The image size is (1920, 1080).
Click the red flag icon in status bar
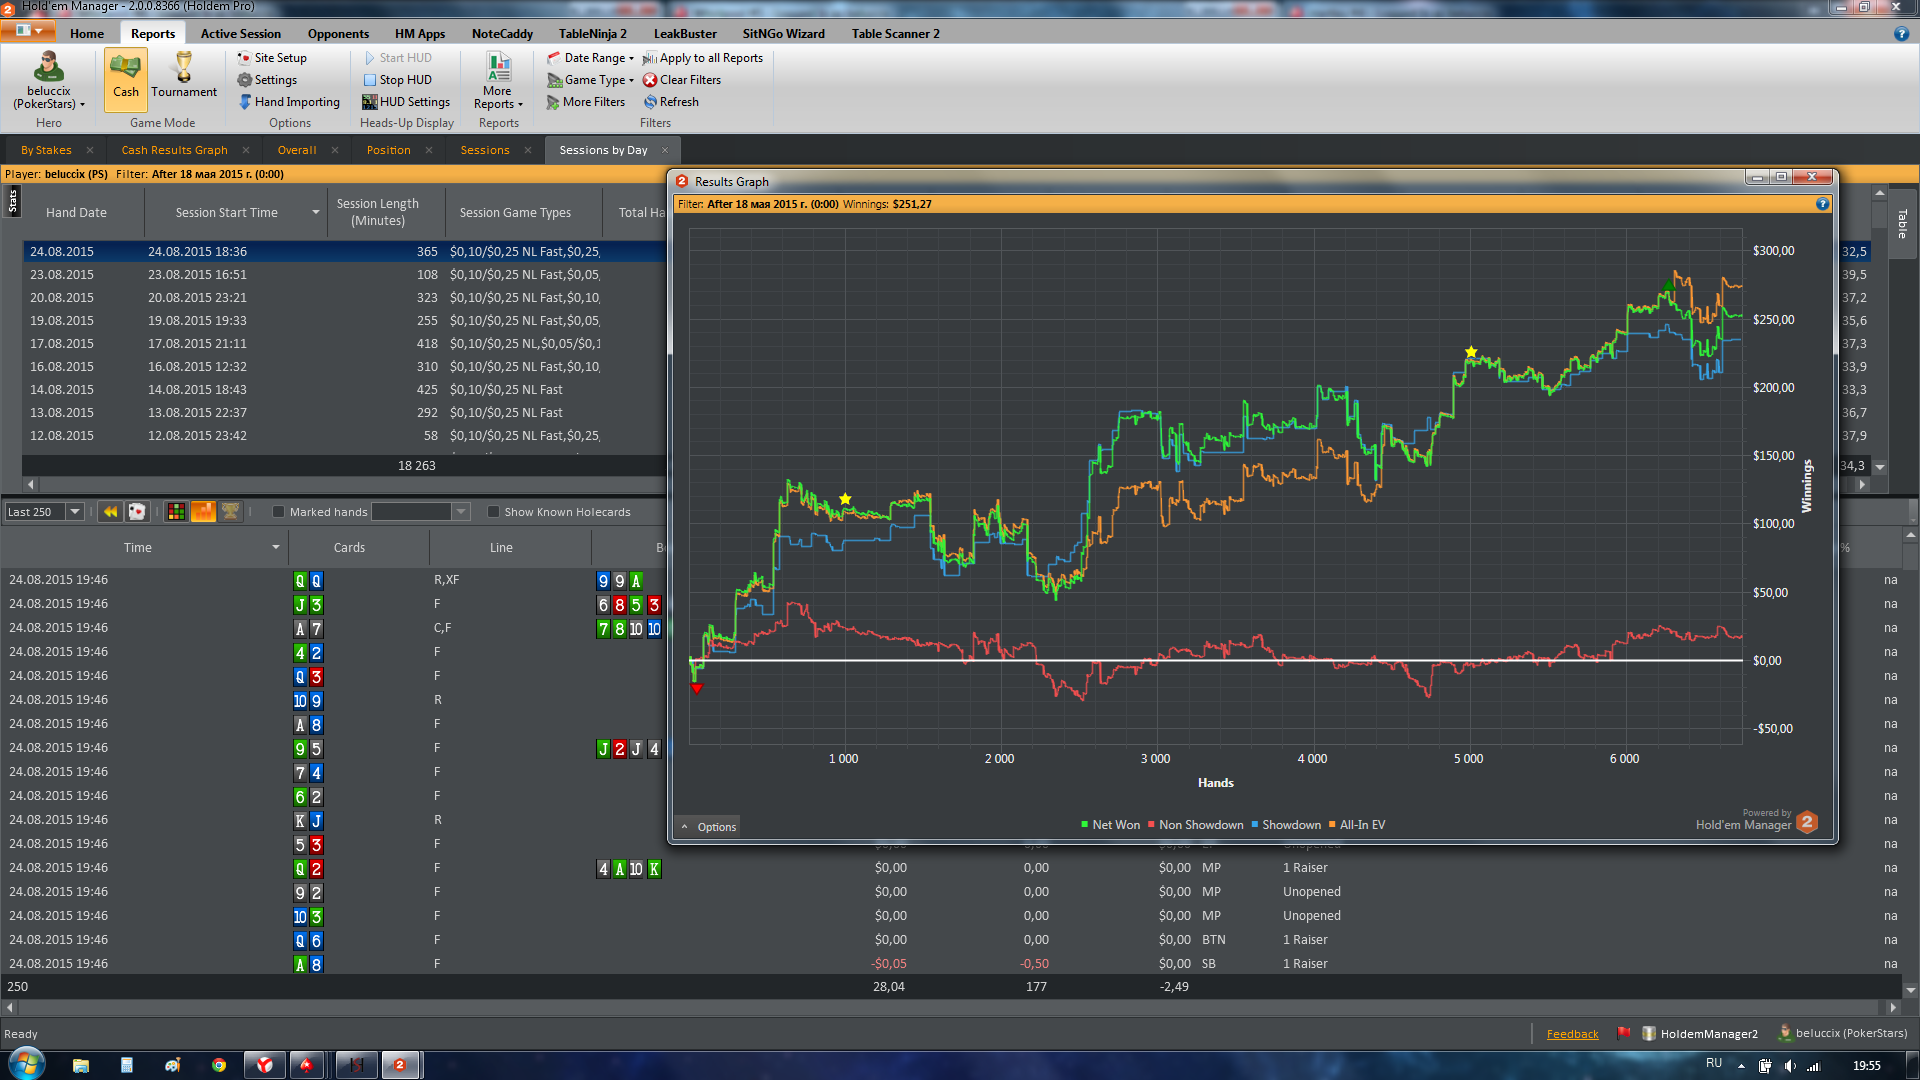[x=1624, y=1034]
